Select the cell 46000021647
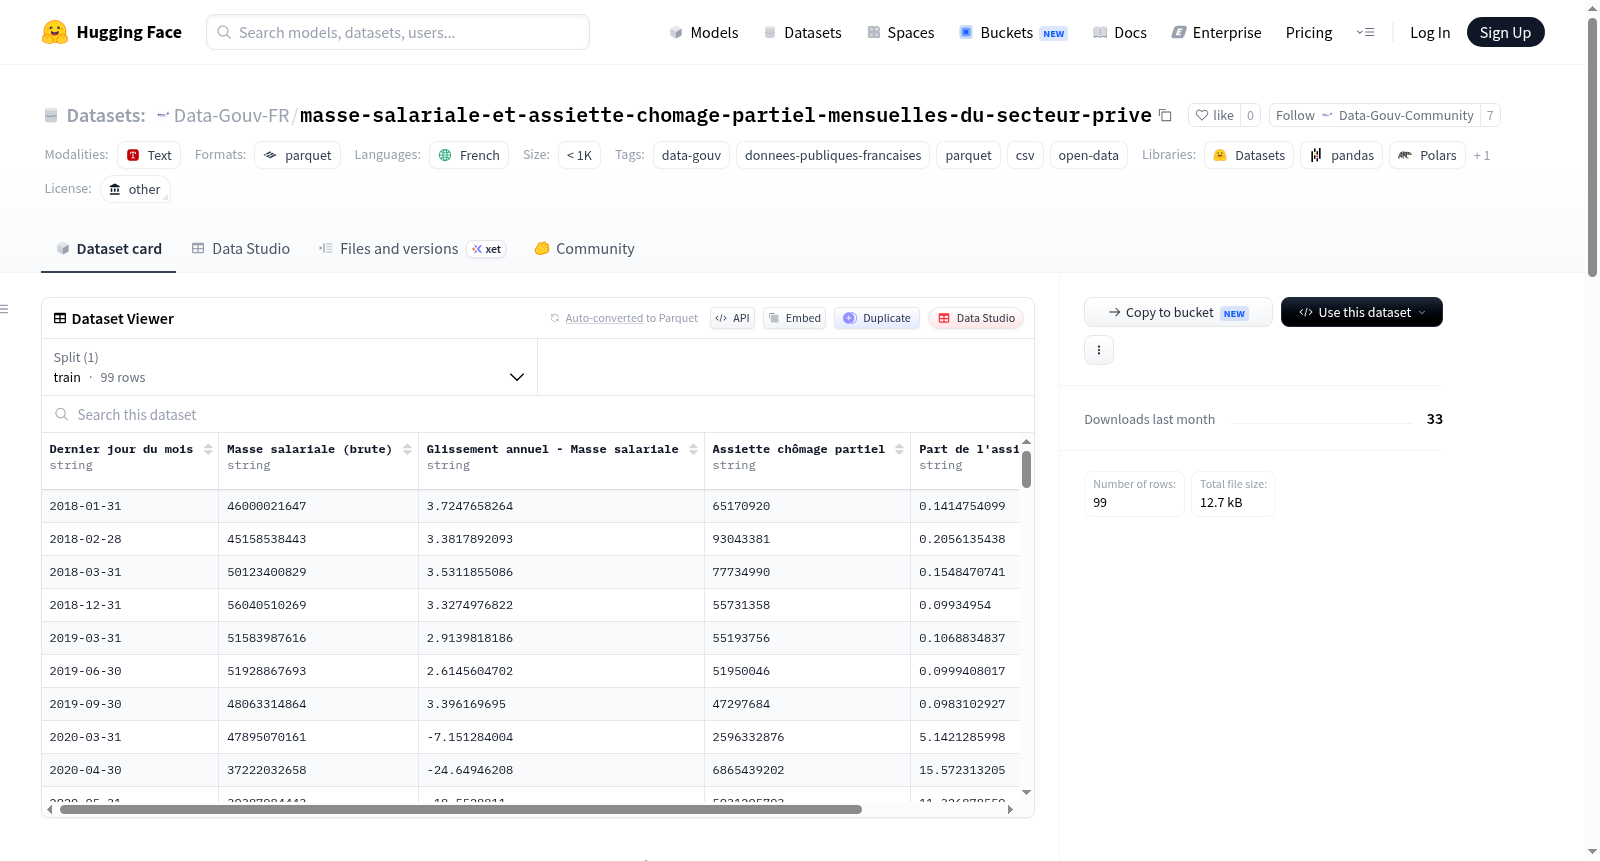Image resolution: width=1600 pixels, height=861 pixels. pos(318,506)
